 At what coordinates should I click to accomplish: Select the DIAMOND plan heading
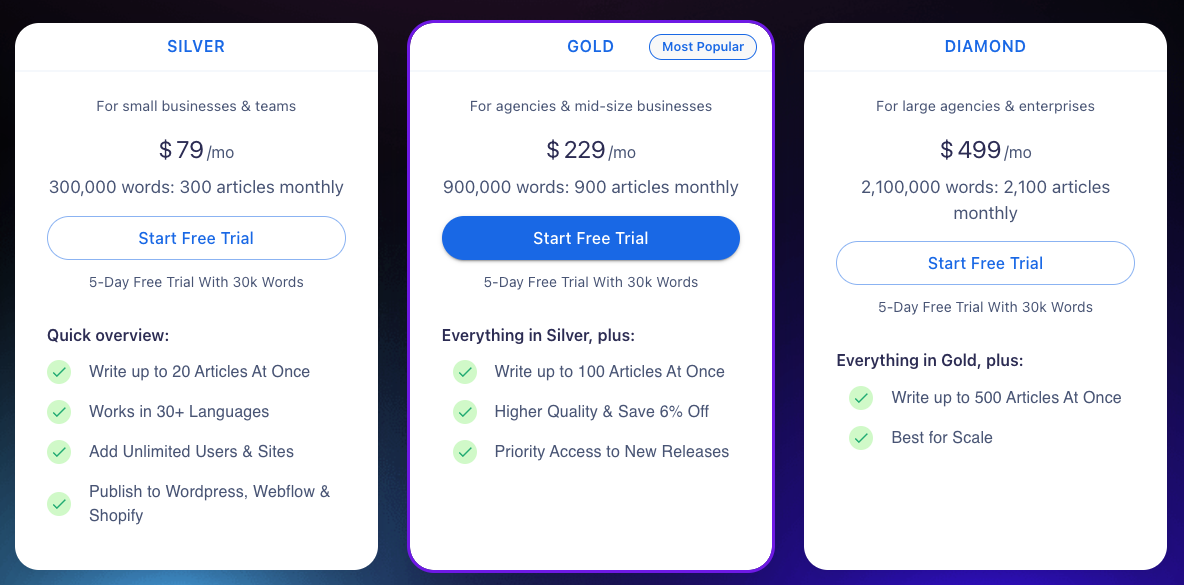tap(985, 46)
